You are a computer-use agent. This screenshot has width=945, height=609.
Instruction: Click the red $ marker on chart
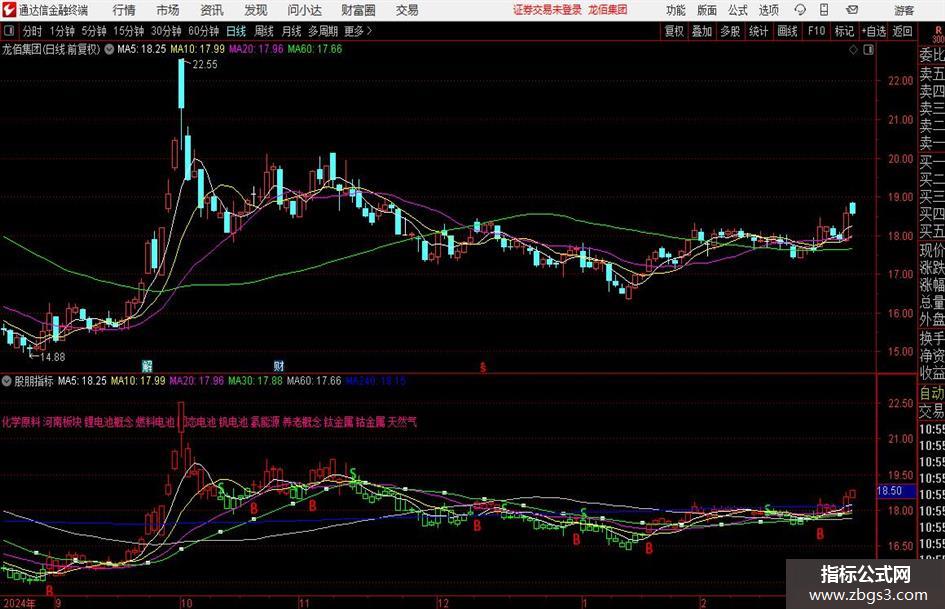483,367
